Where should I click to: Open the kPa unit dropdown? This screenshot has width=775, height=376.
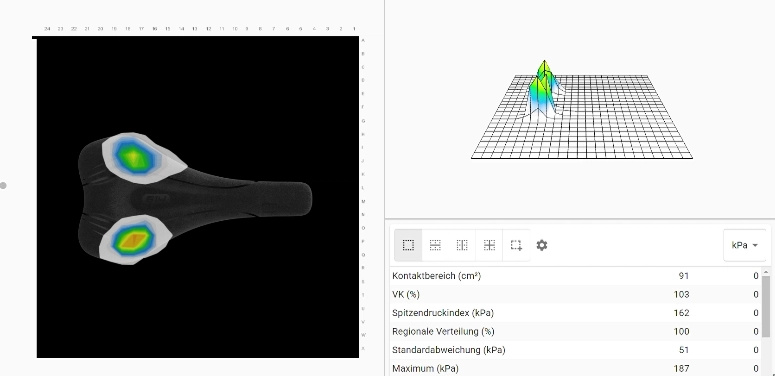[x=744, y=245]
